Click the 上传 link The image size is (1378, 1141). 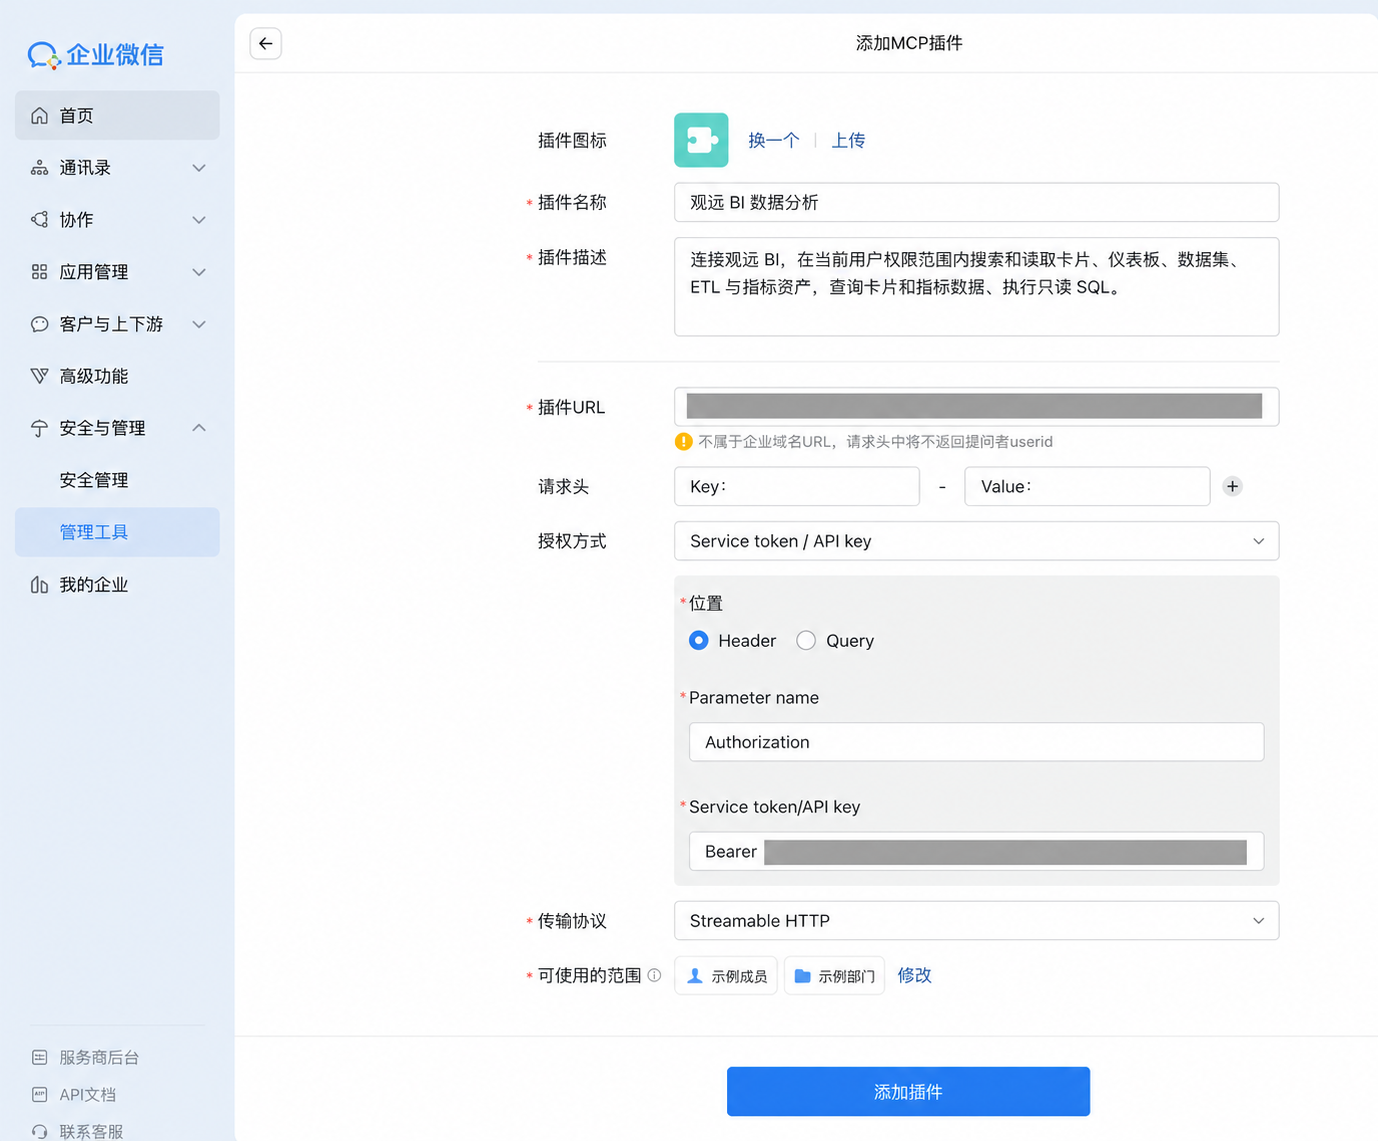(848, 140)
